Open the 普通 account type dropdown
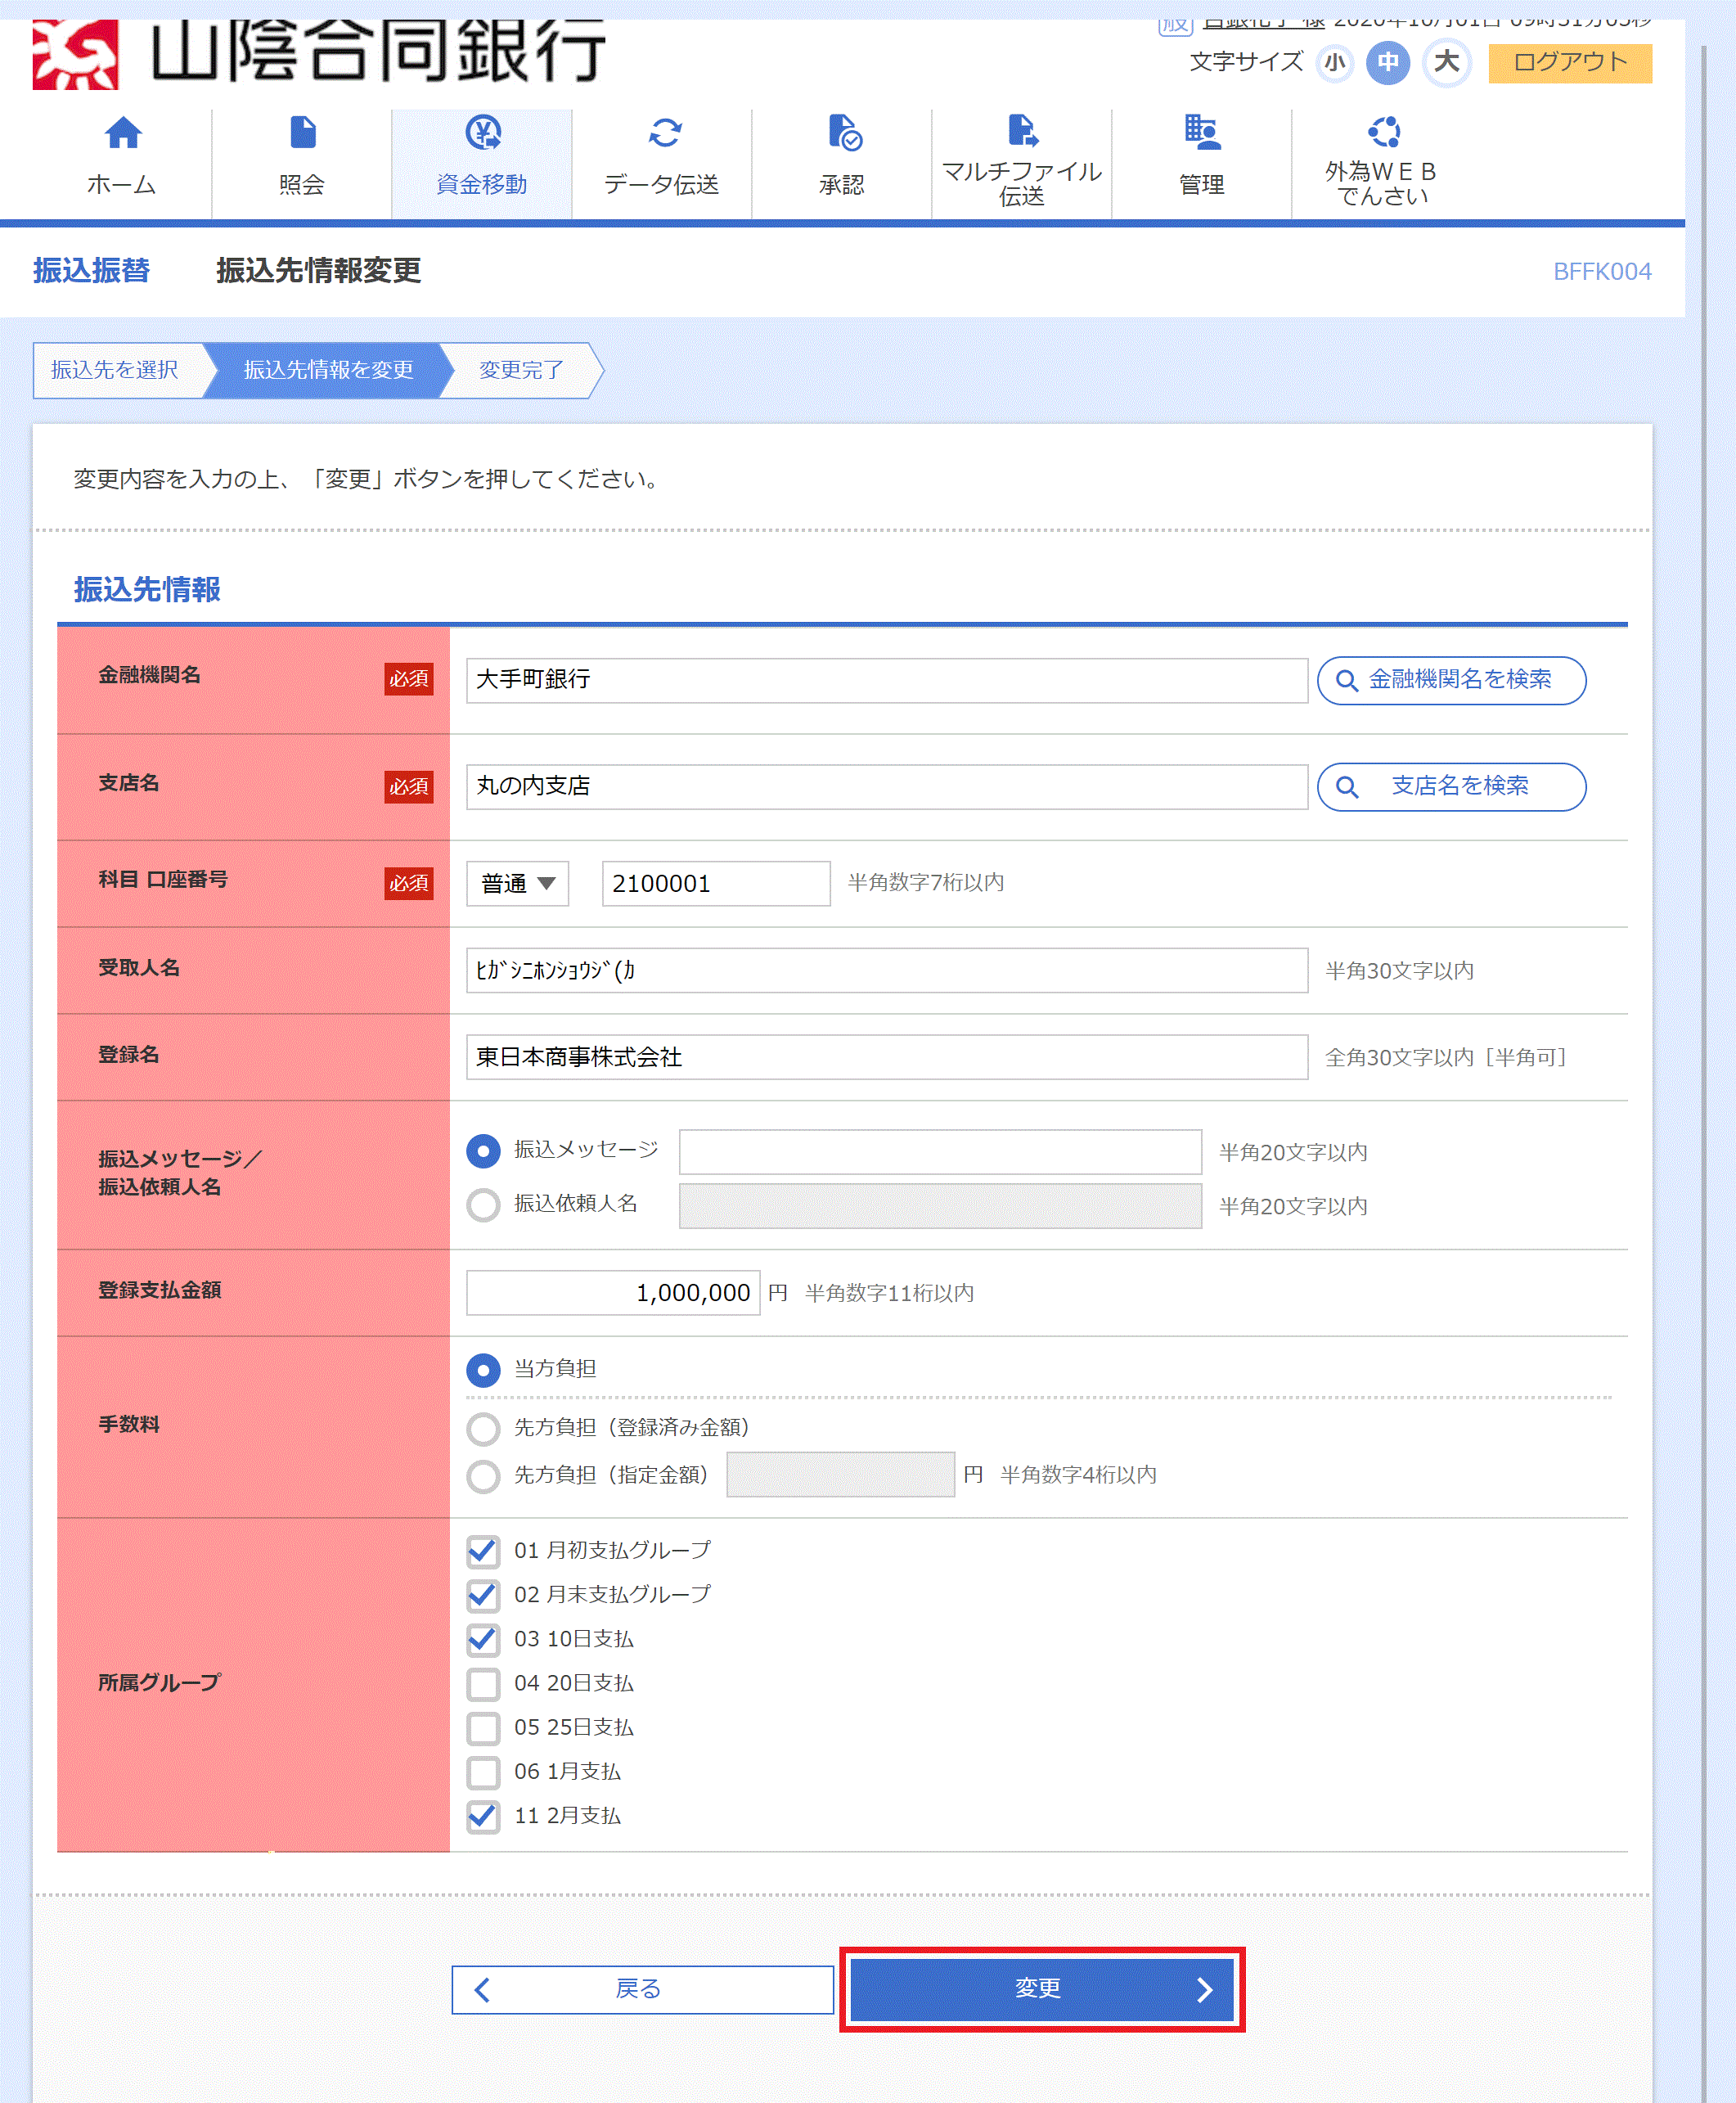 (517, 883)
